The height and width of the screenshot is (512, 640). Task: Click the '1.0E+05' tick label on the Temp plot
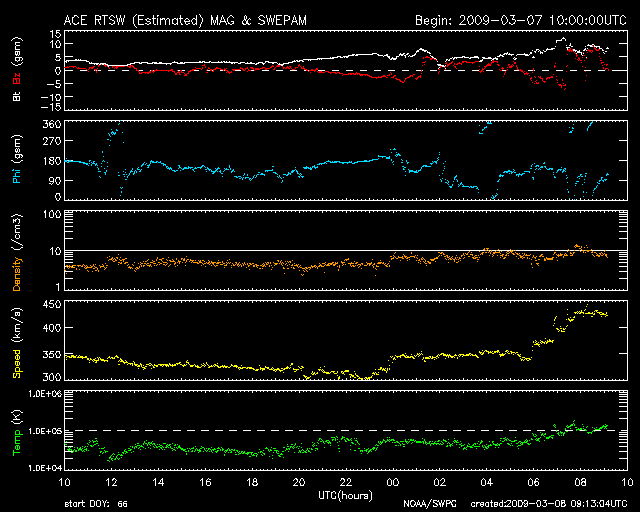44,432
